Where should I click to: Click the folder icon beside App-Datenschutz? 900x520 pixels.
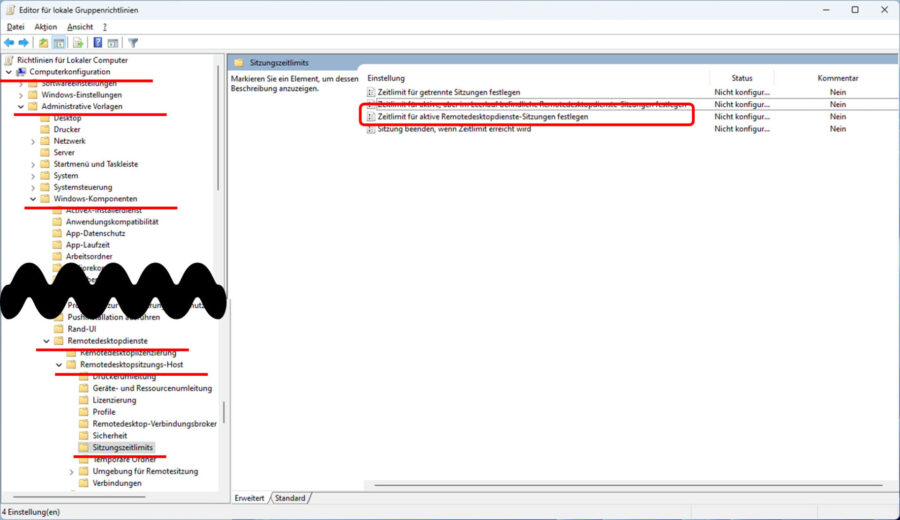(57, 233)
